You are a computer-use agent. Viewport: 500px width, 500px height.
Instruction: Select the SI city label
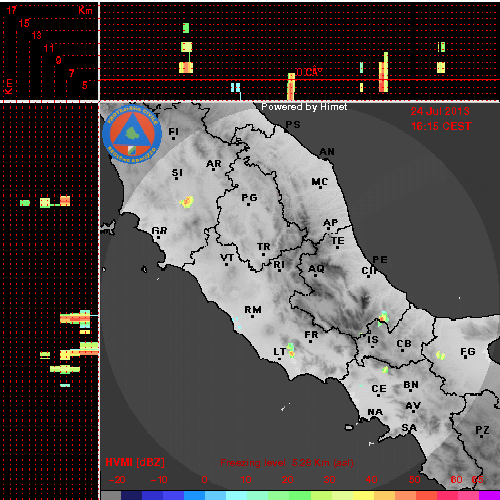[x=177, y=173]
